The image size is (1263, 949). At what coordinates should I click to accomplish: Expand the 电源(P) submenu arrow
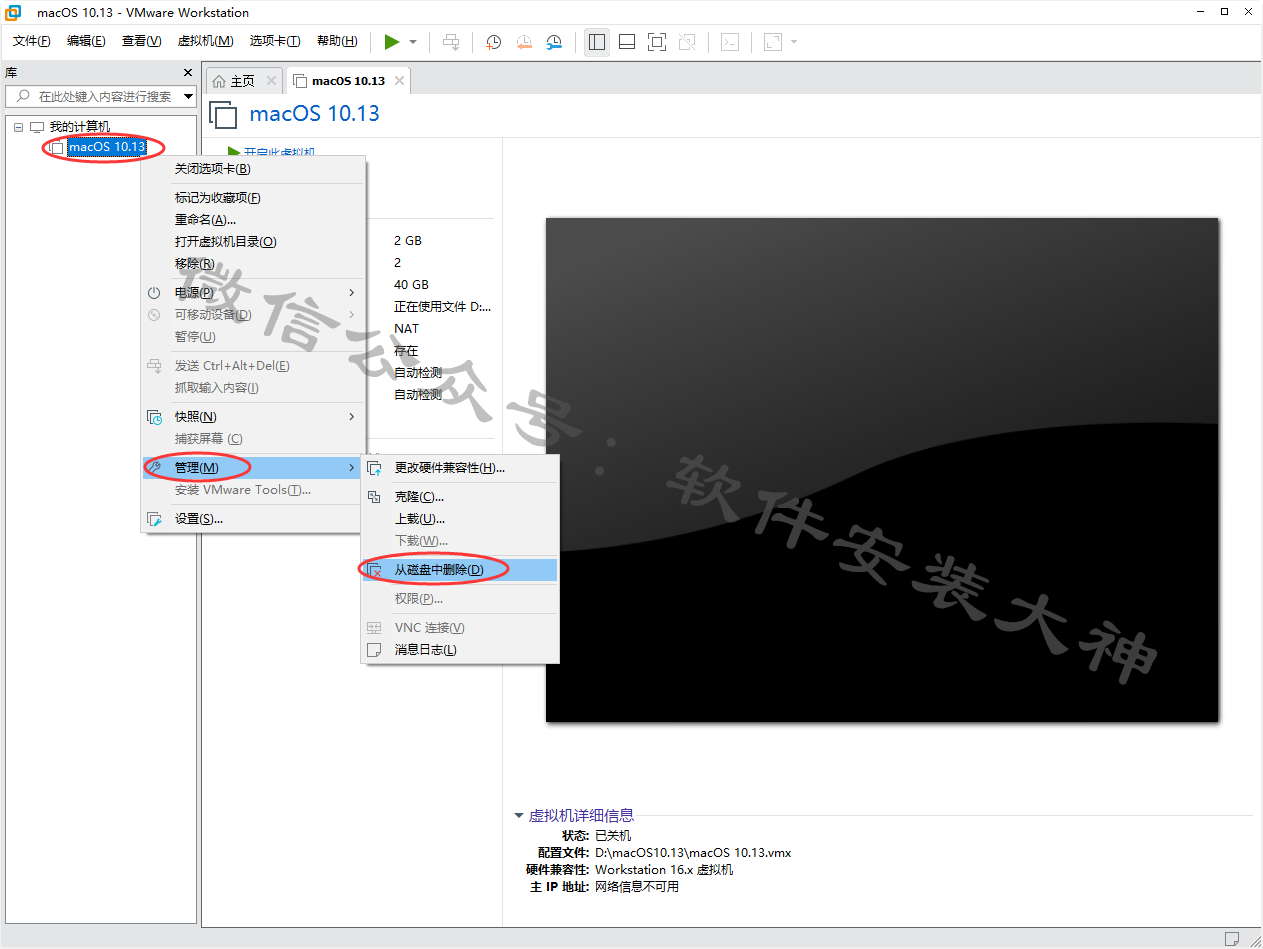tap(351, 293)
